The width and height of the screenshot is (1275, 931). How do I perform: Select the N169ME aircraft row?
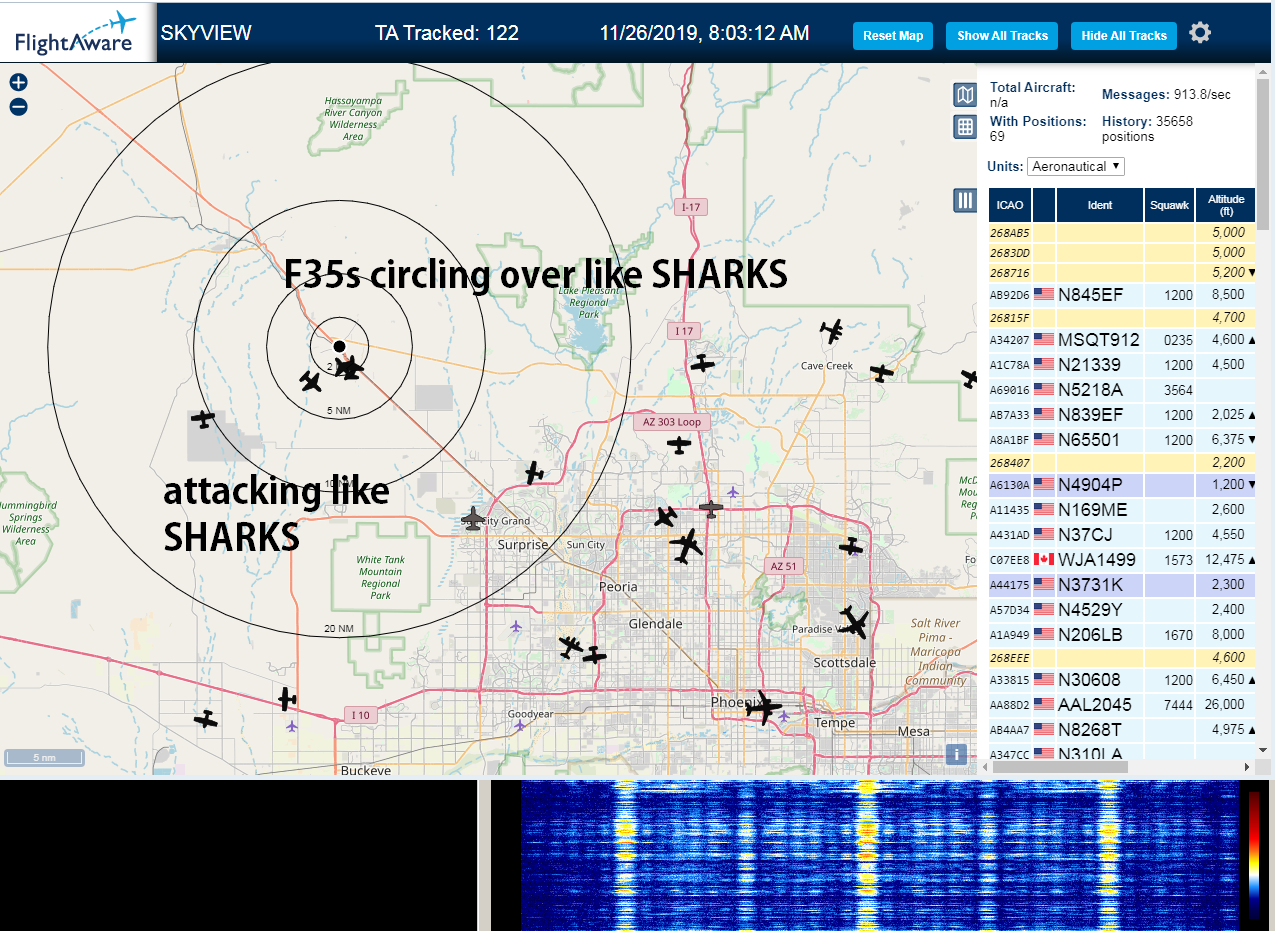1121,509
